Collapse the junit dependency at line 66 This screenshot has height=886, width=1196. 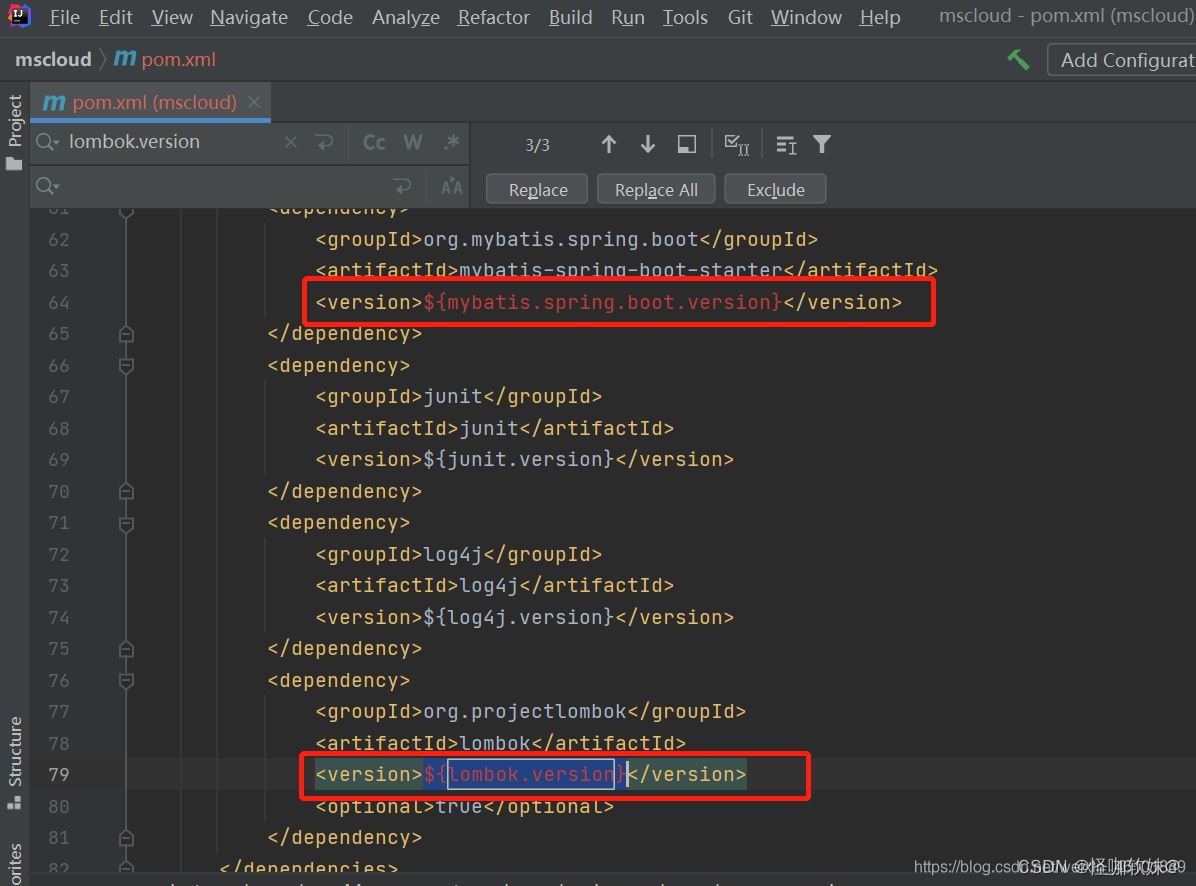pos(126,366)
